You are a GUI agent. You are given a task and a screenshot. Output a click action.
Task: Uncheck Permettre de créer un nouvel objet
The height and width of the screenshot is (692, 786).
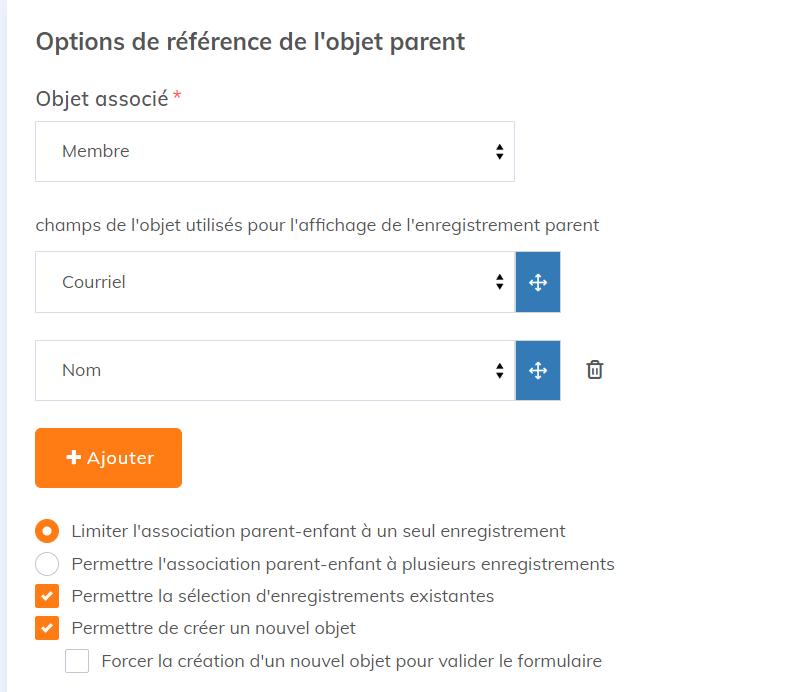click(47, 628)
